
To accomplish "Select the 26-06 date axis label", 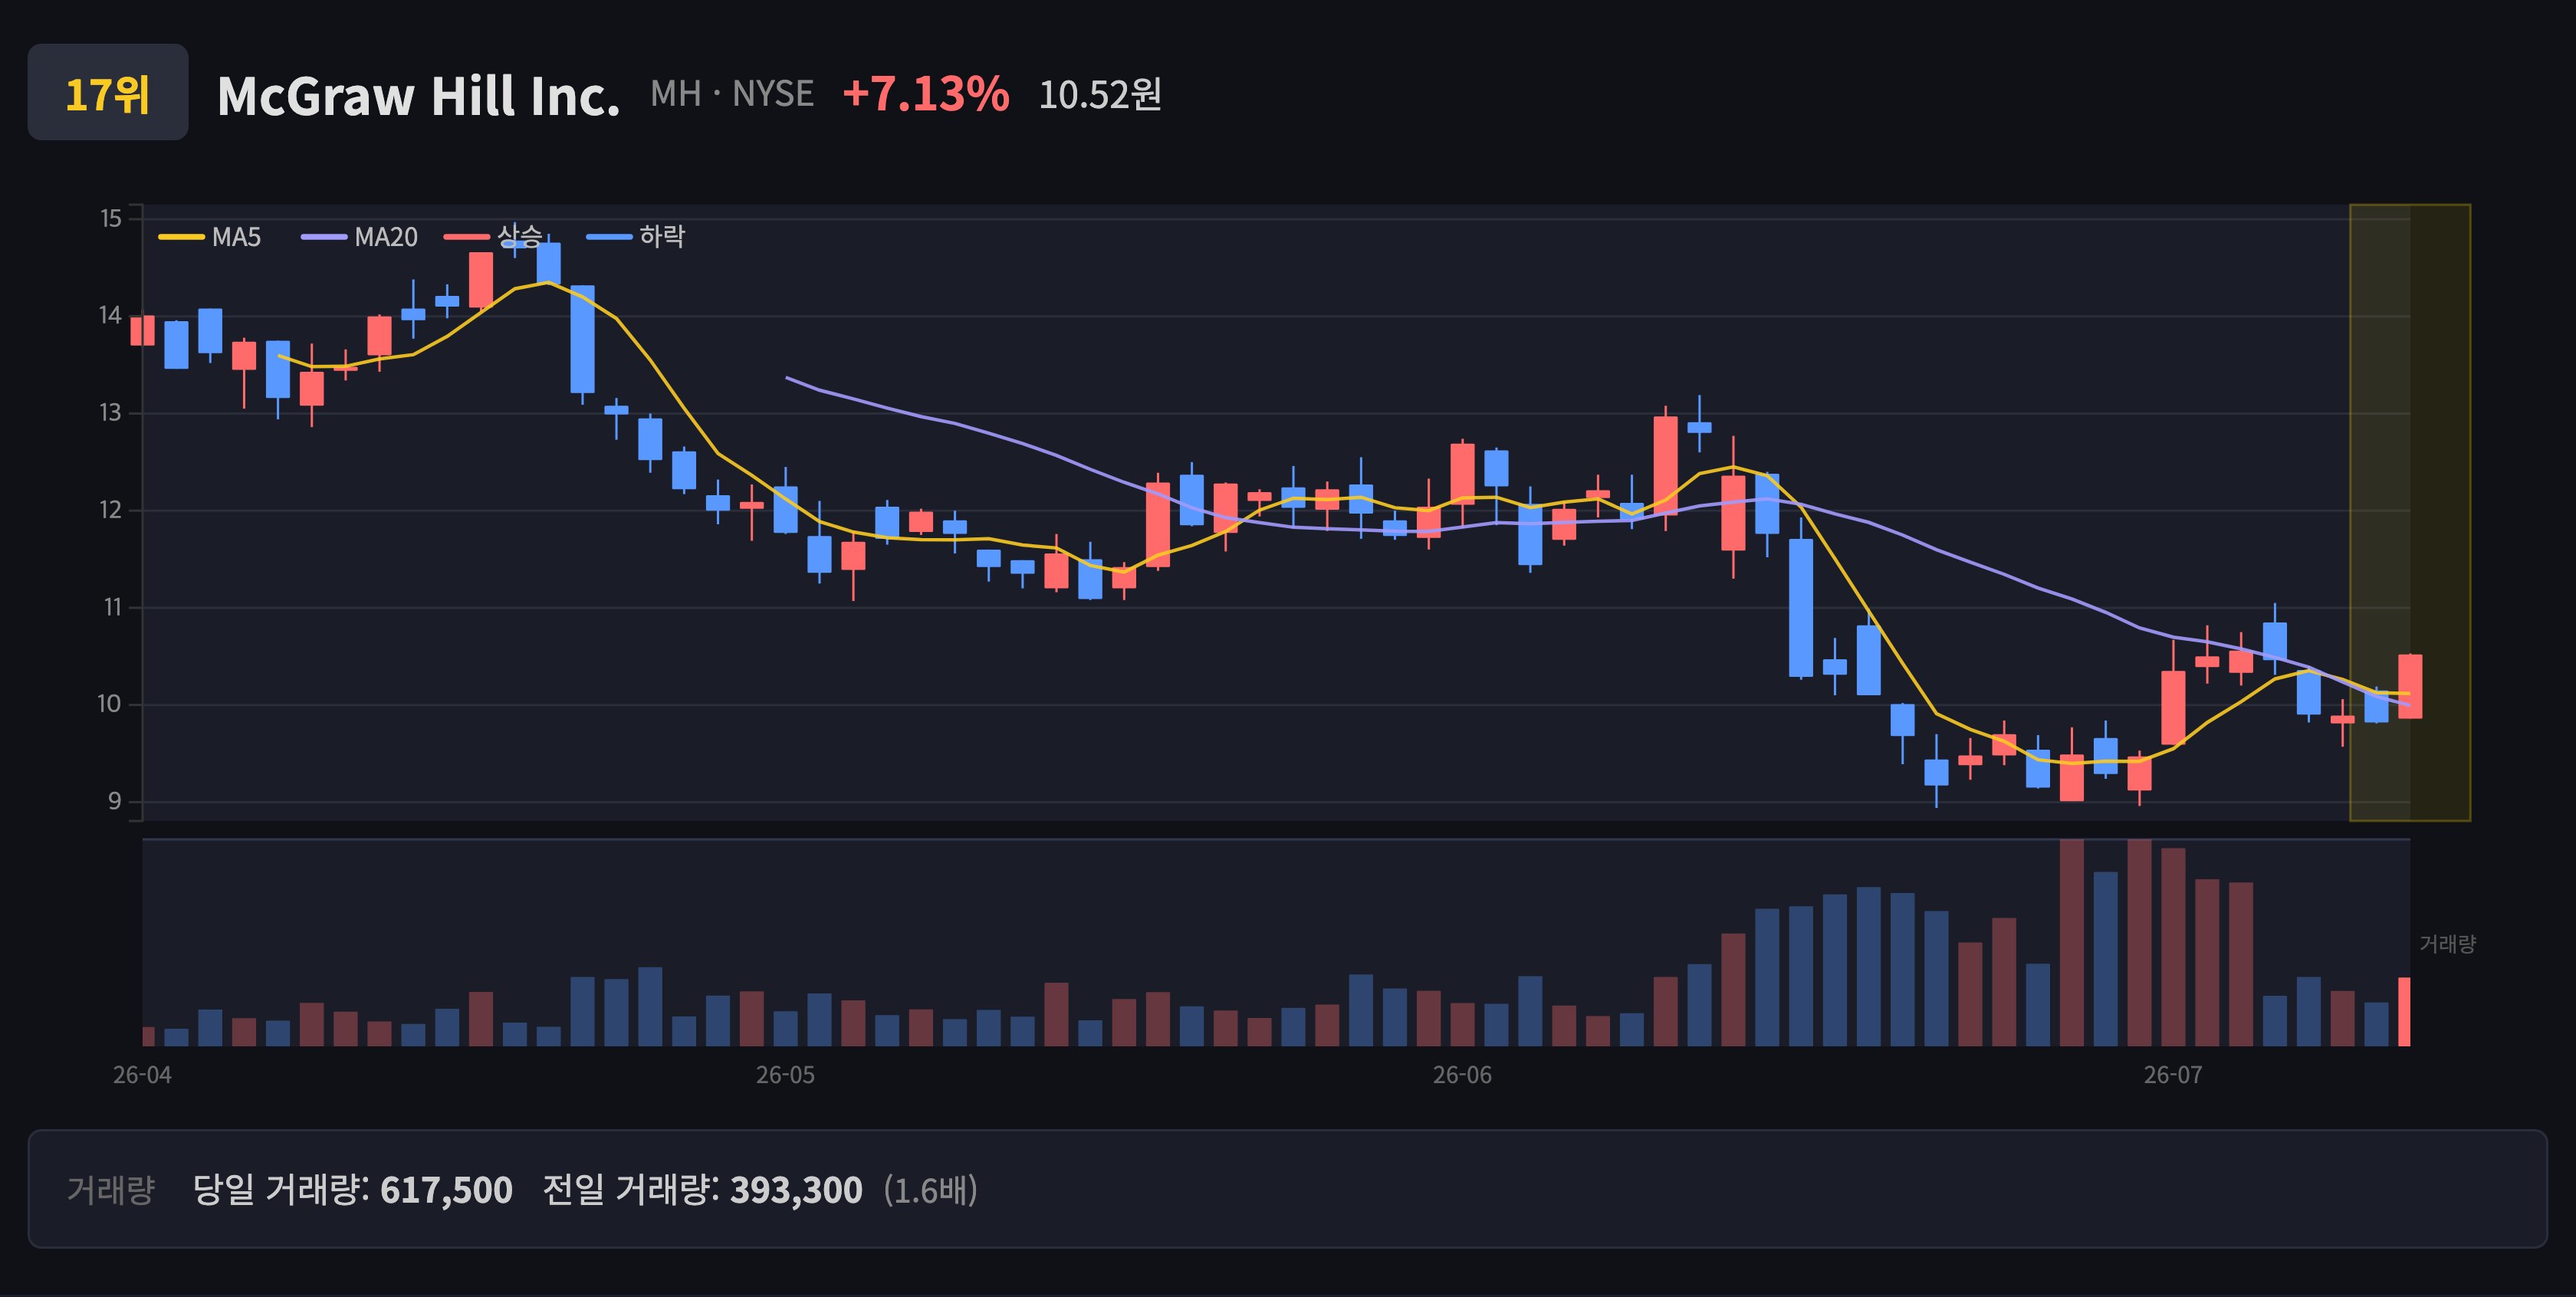I will click(1462, 1075).
